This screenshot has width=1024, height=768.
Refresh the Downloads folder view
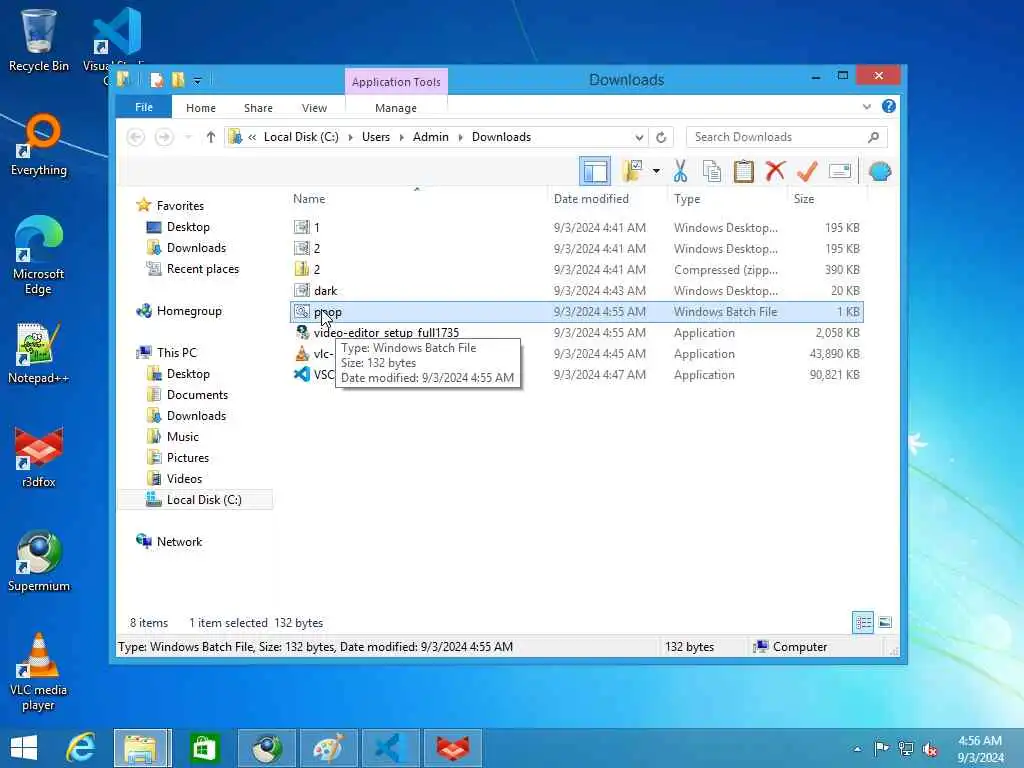(x=661, y=137)
